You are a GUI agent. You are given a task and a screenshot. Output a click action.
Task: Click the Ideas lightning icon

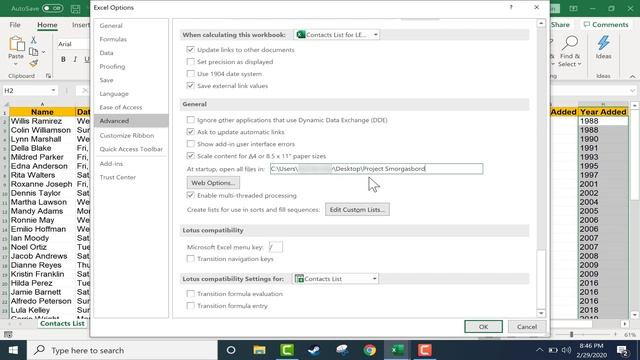[603, 43]
